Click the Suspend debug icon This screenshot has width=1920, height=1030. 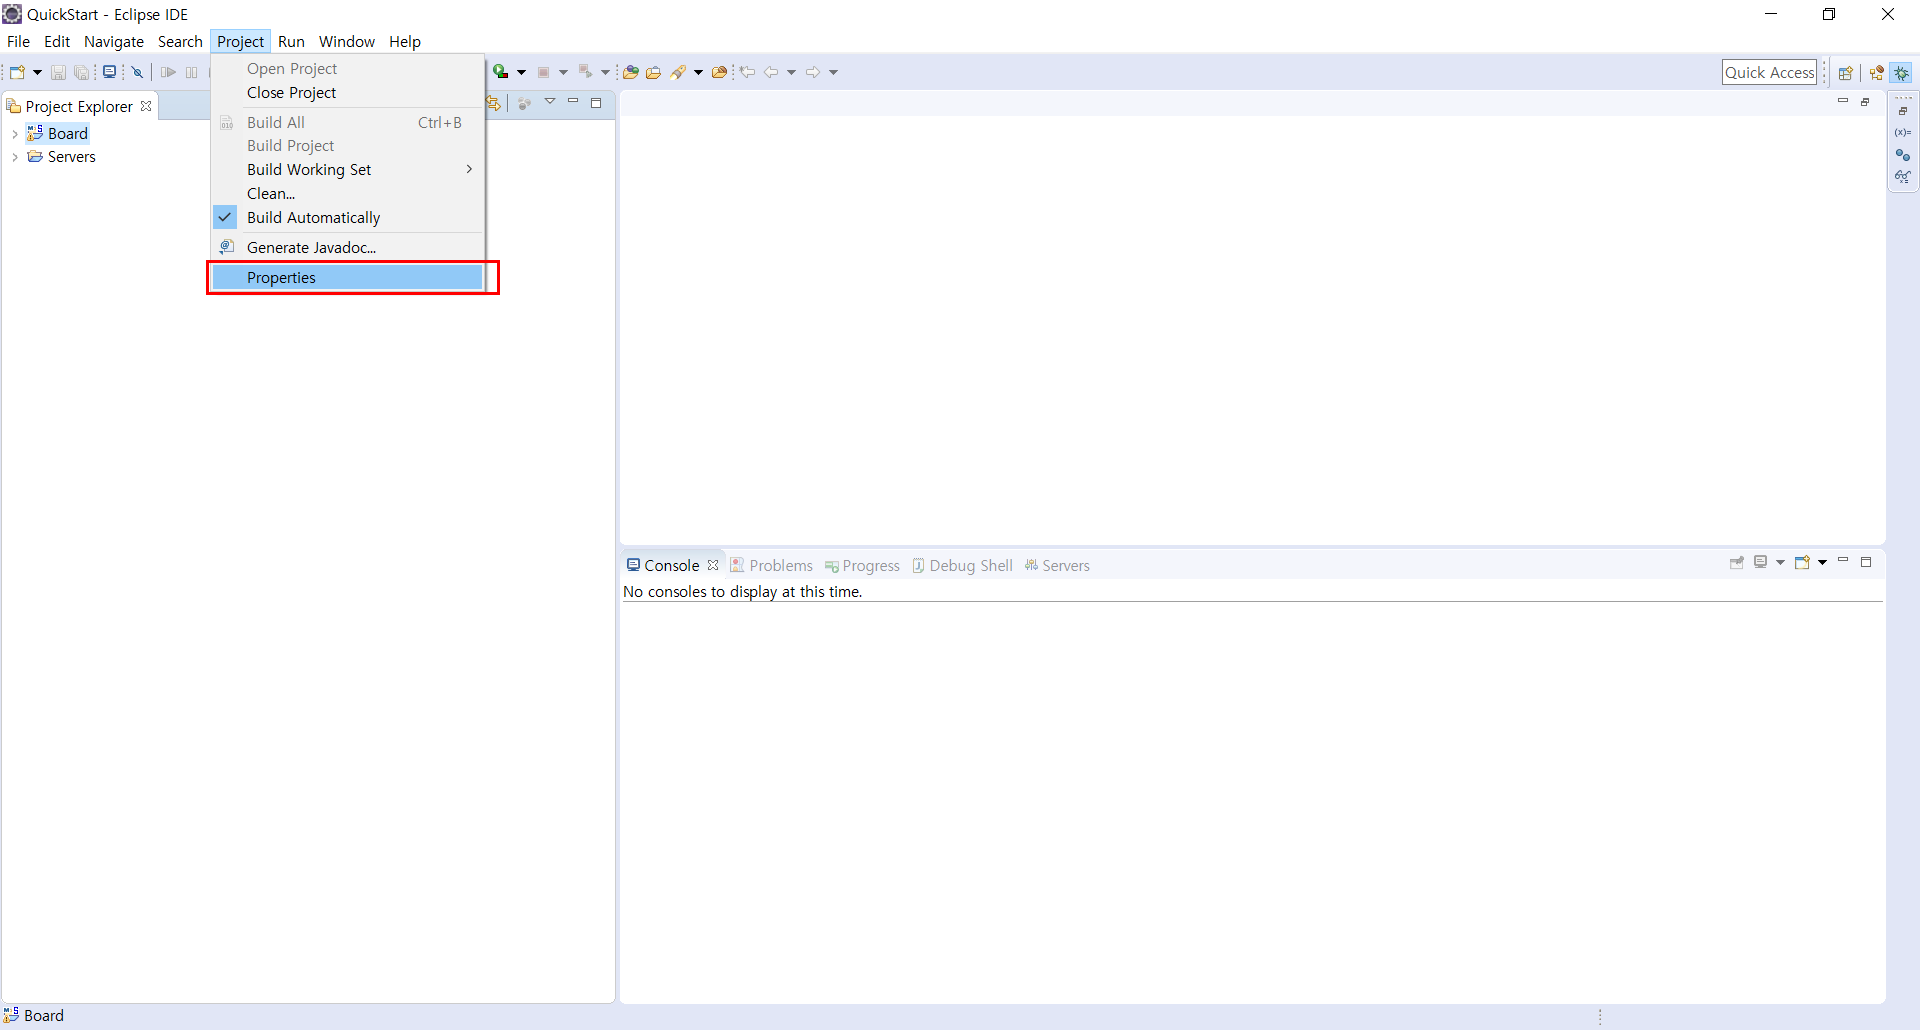(192, 72)
